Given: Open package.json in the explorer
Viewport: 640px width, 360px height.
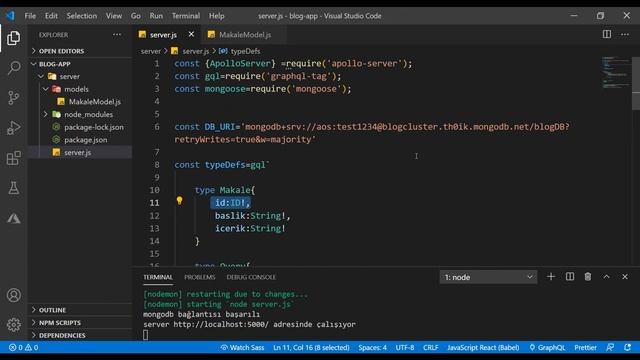Looking at the screenshot, I should point(86,140).
